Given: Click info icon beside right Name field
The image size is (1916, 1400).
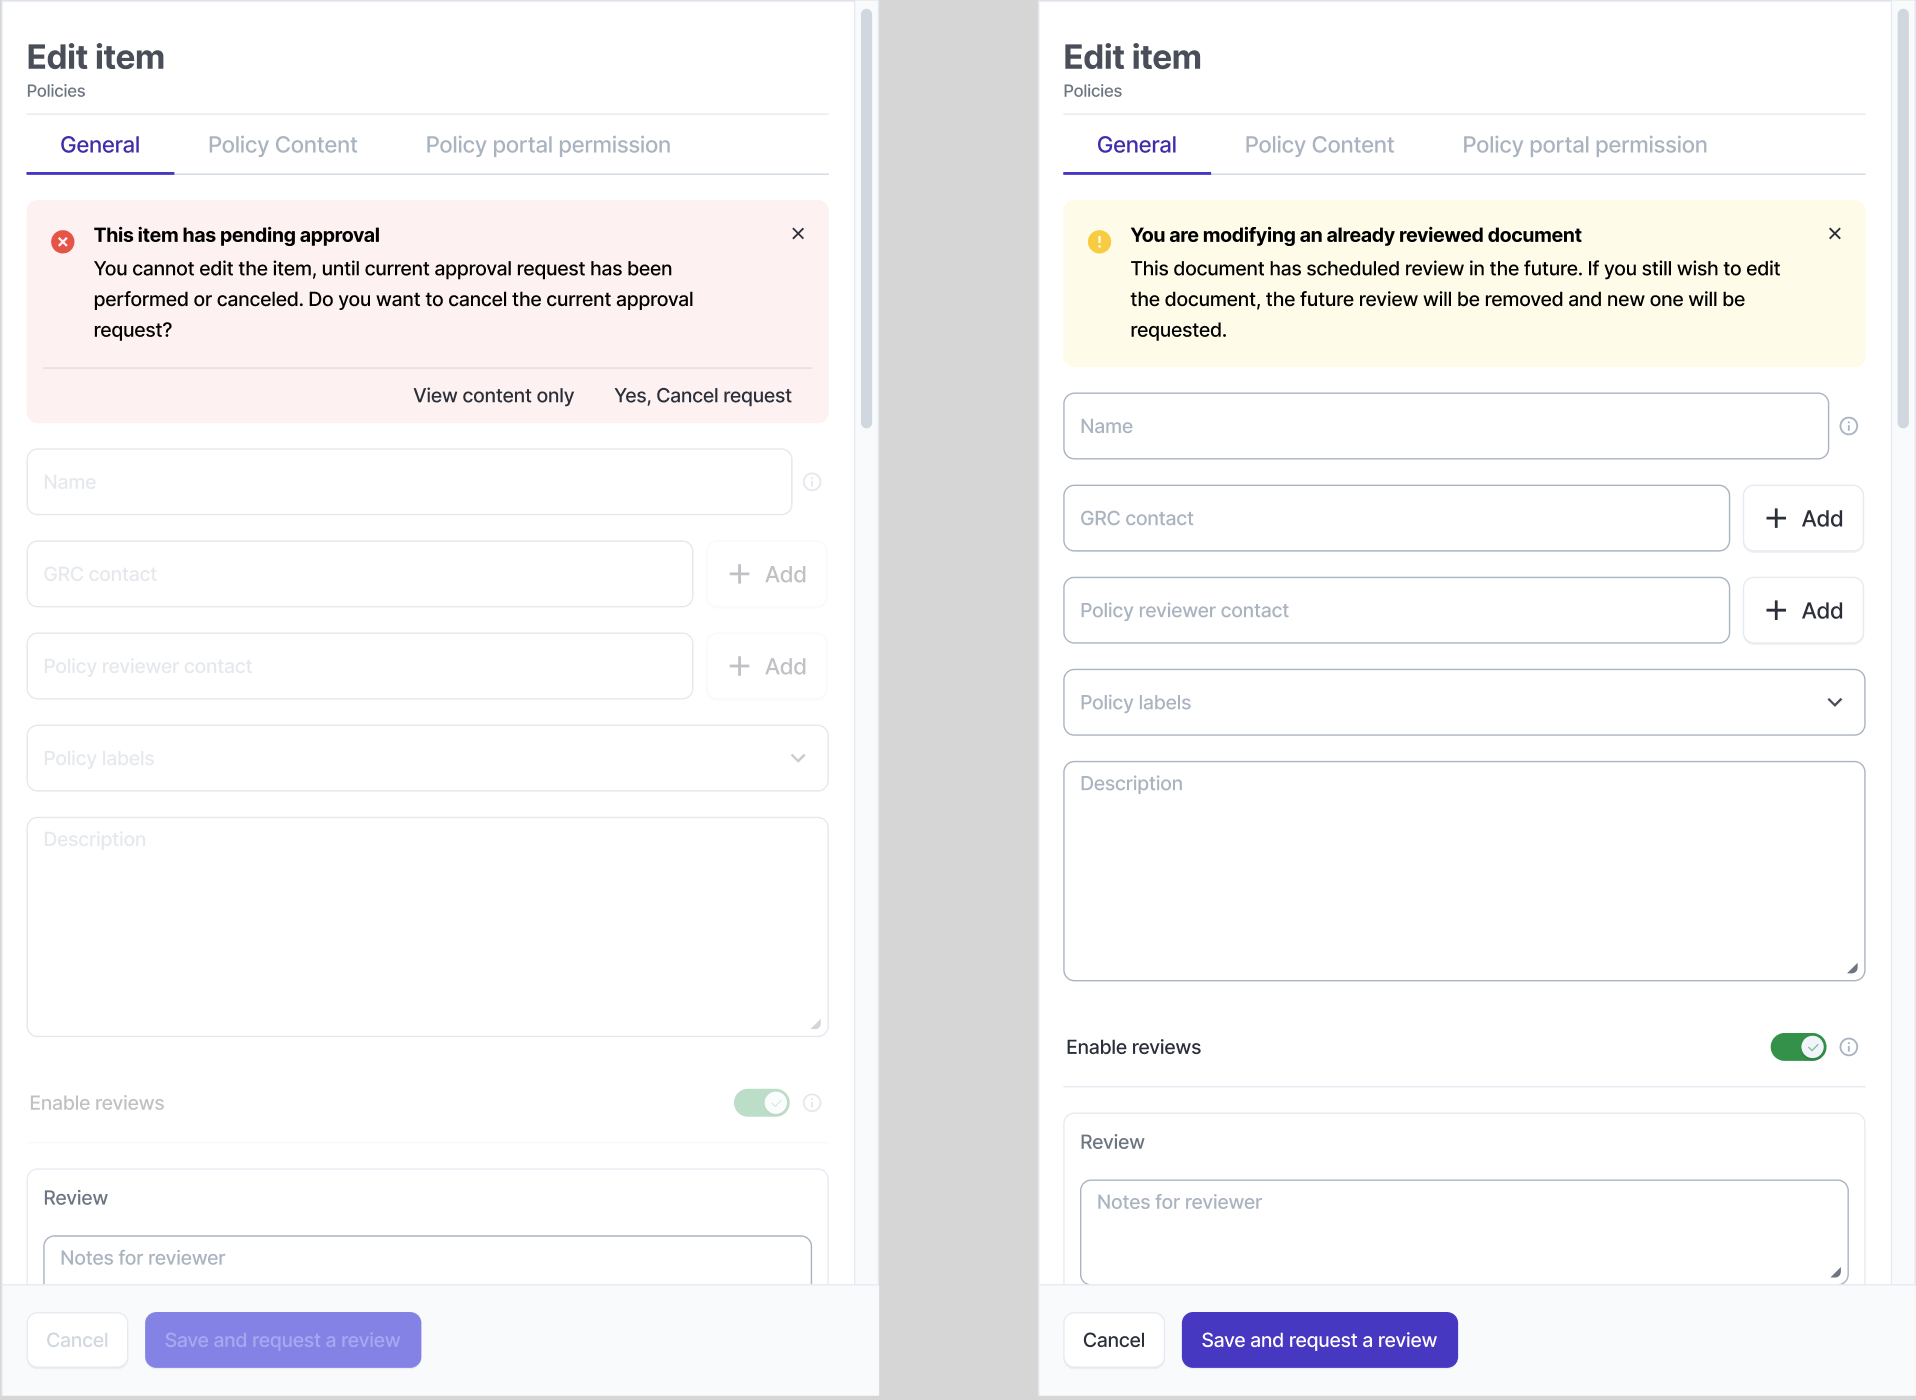Looking at the screenshot, I should pyautogui.click(x=1849, y=426).
